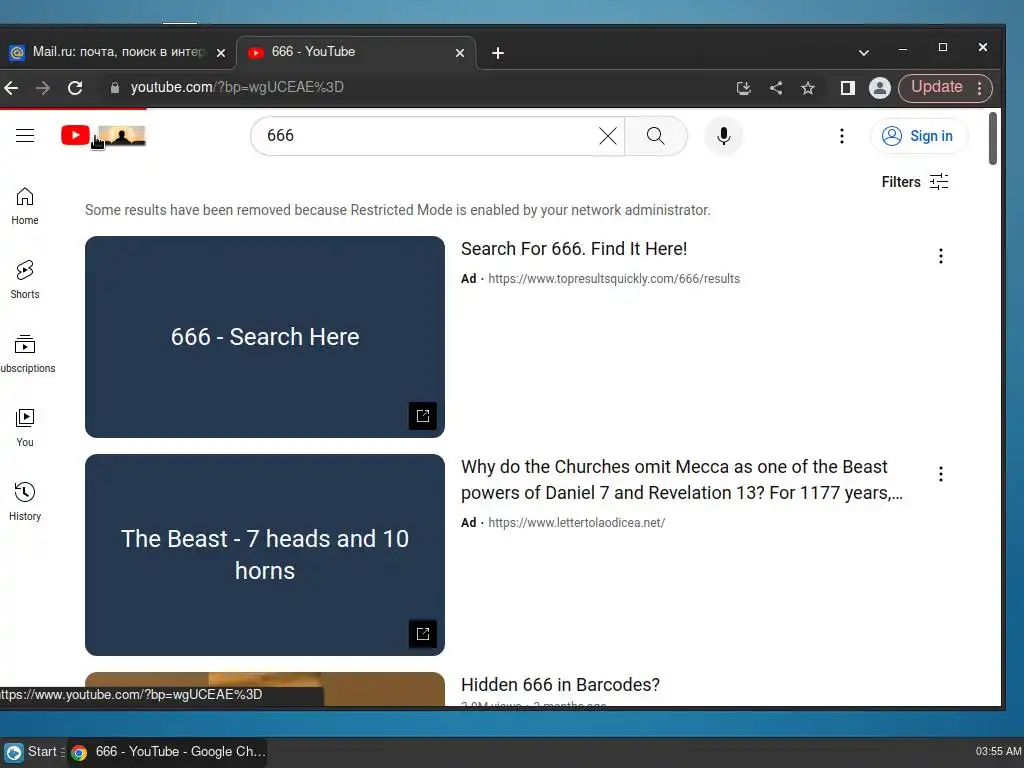
Task: Open Subscriptions in sidebar
Action: click(25, 354)
